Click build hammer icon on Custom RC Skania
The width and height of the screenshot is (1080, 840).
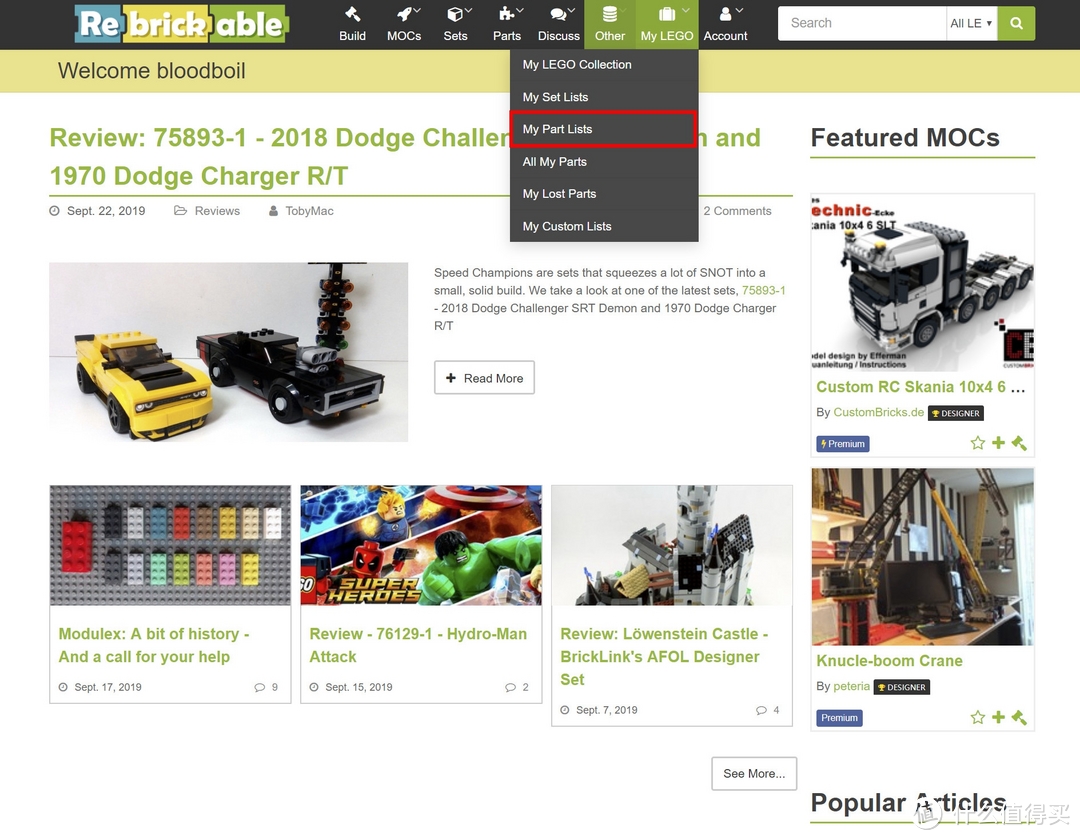(1019, 443)
